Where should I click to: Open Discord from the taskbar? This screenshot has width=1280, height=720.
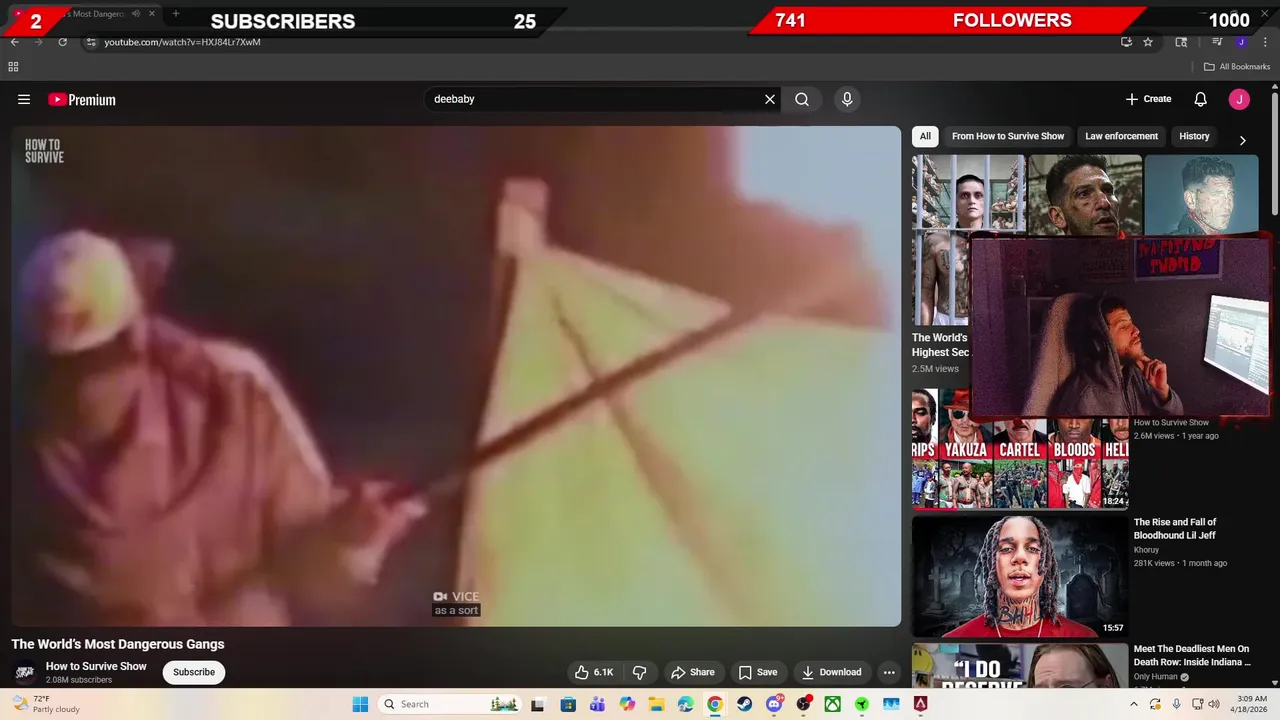(774, 704)
